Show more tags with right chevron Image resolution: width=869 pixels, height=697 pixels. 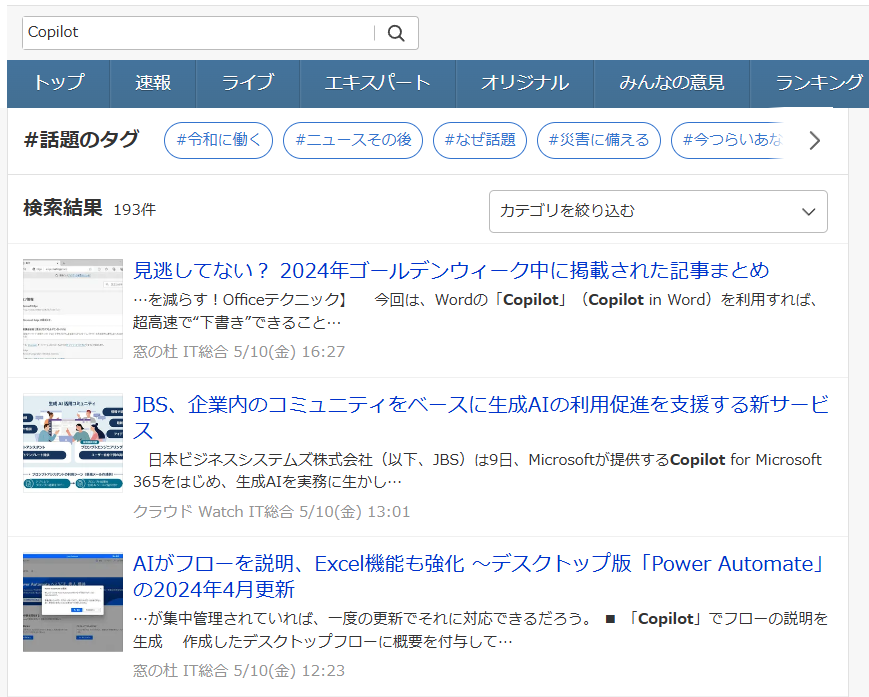(814, 141)
